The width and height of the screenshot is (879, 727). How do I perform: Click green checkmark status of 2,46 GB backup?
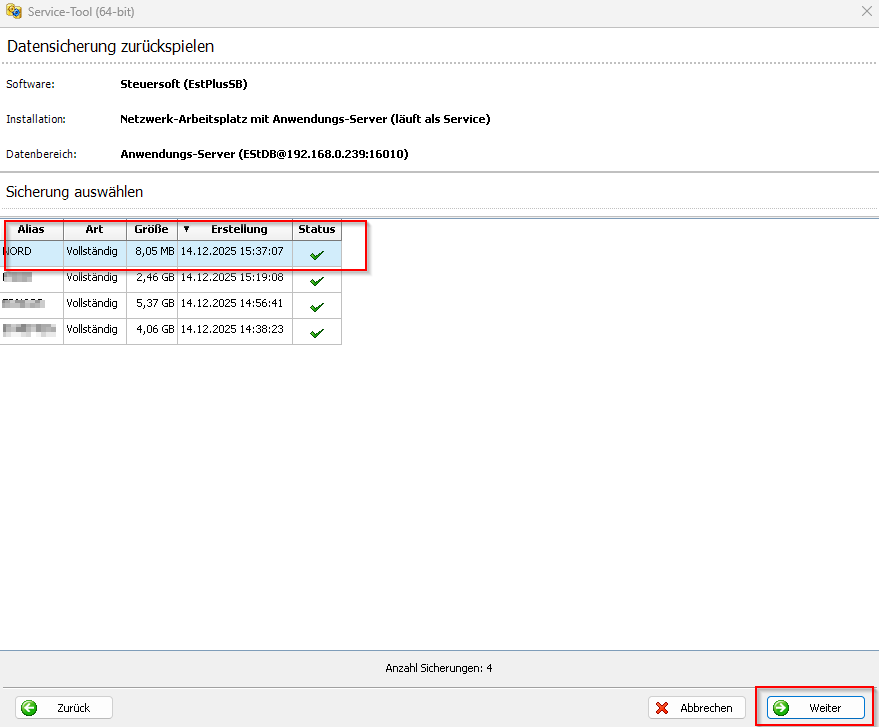(x=317, y=281)
